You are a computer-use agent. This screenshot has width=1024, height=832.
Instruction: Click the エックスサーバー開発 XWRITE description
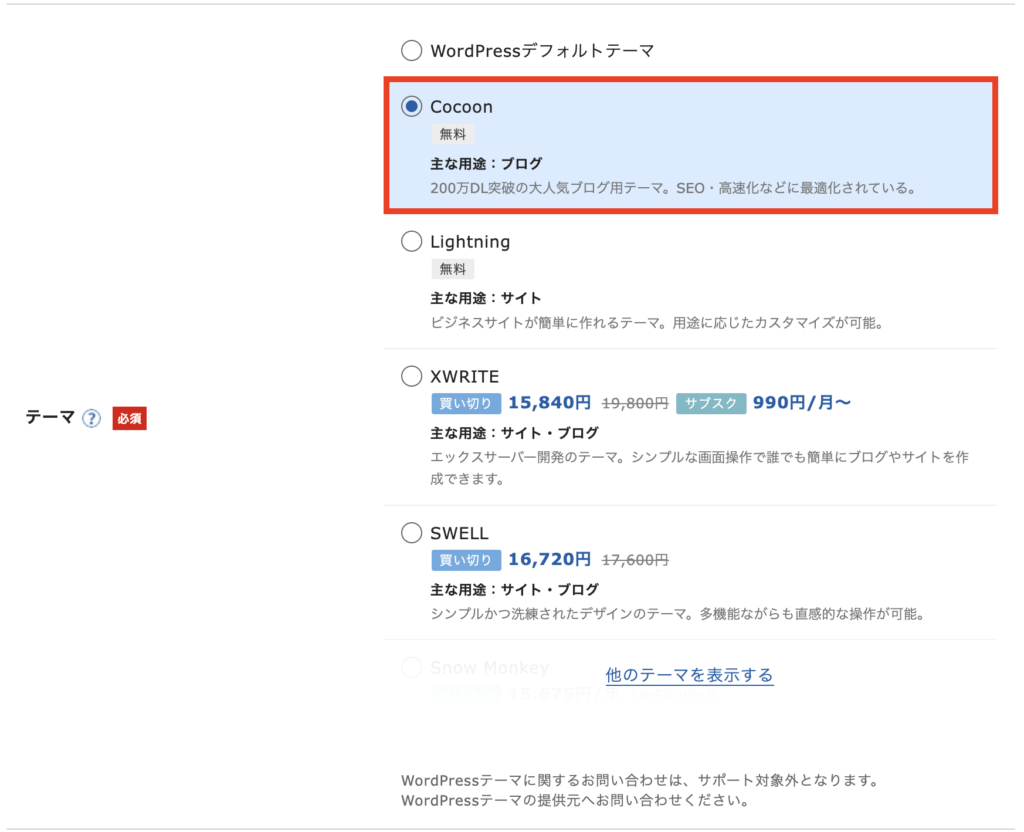click(699, 468)
